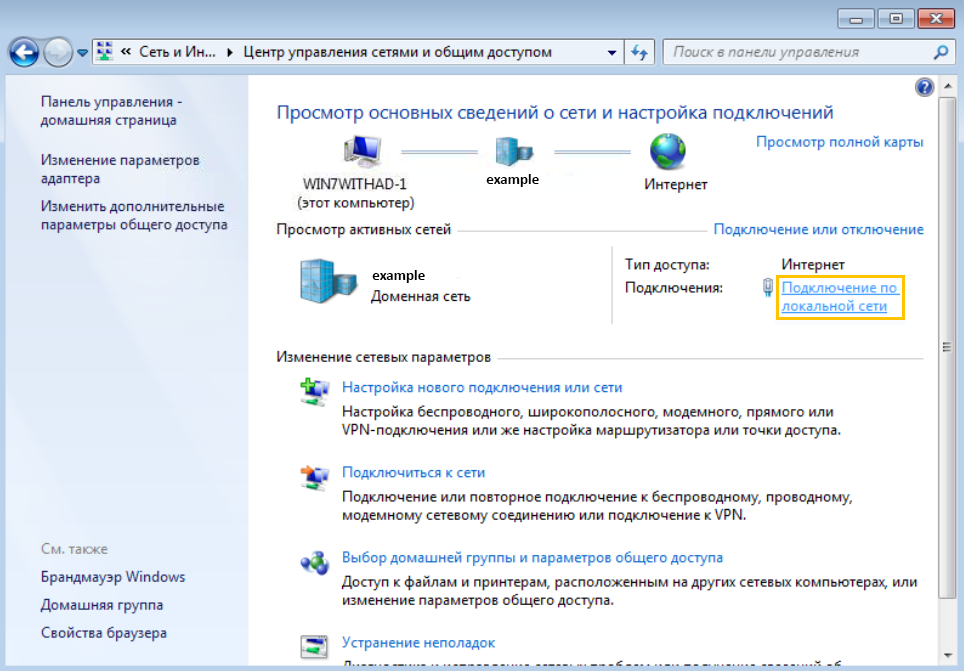Select Изменение параметров адаптера in sidebar
The width and height of the screenshot is (964, 671).
pos(120,169)
